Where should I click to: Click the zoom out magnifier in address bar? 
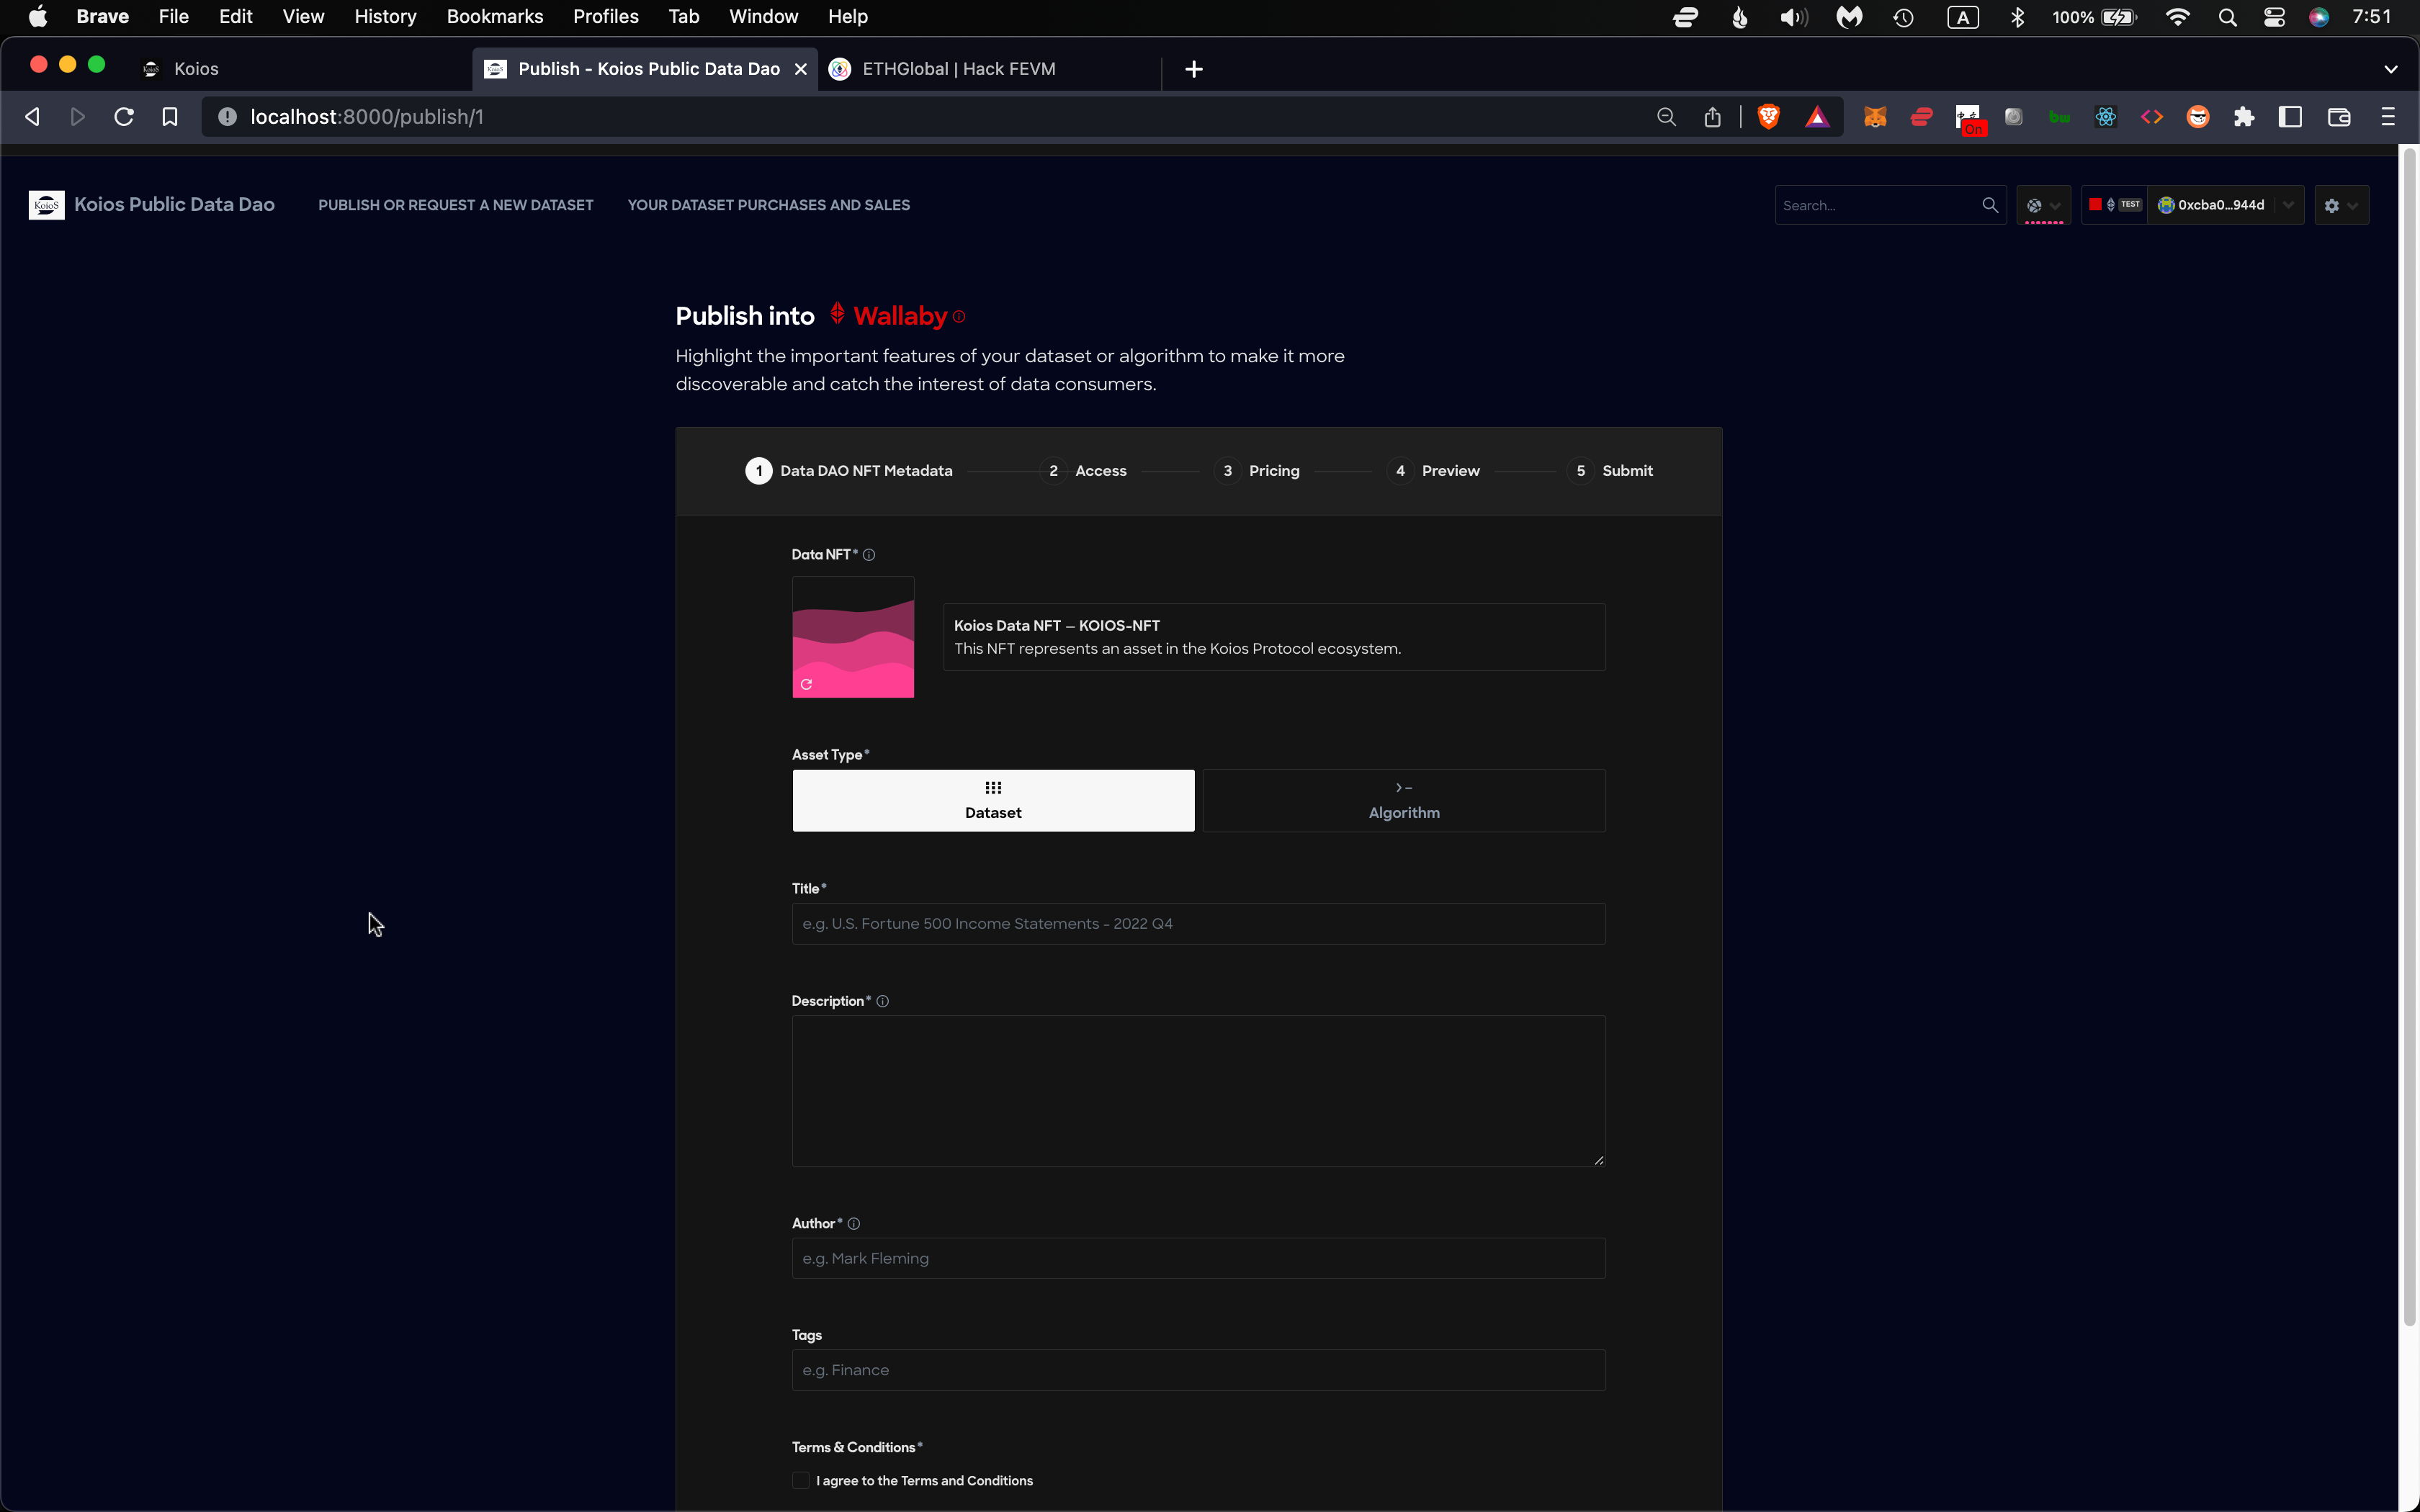pos(1666,117)
